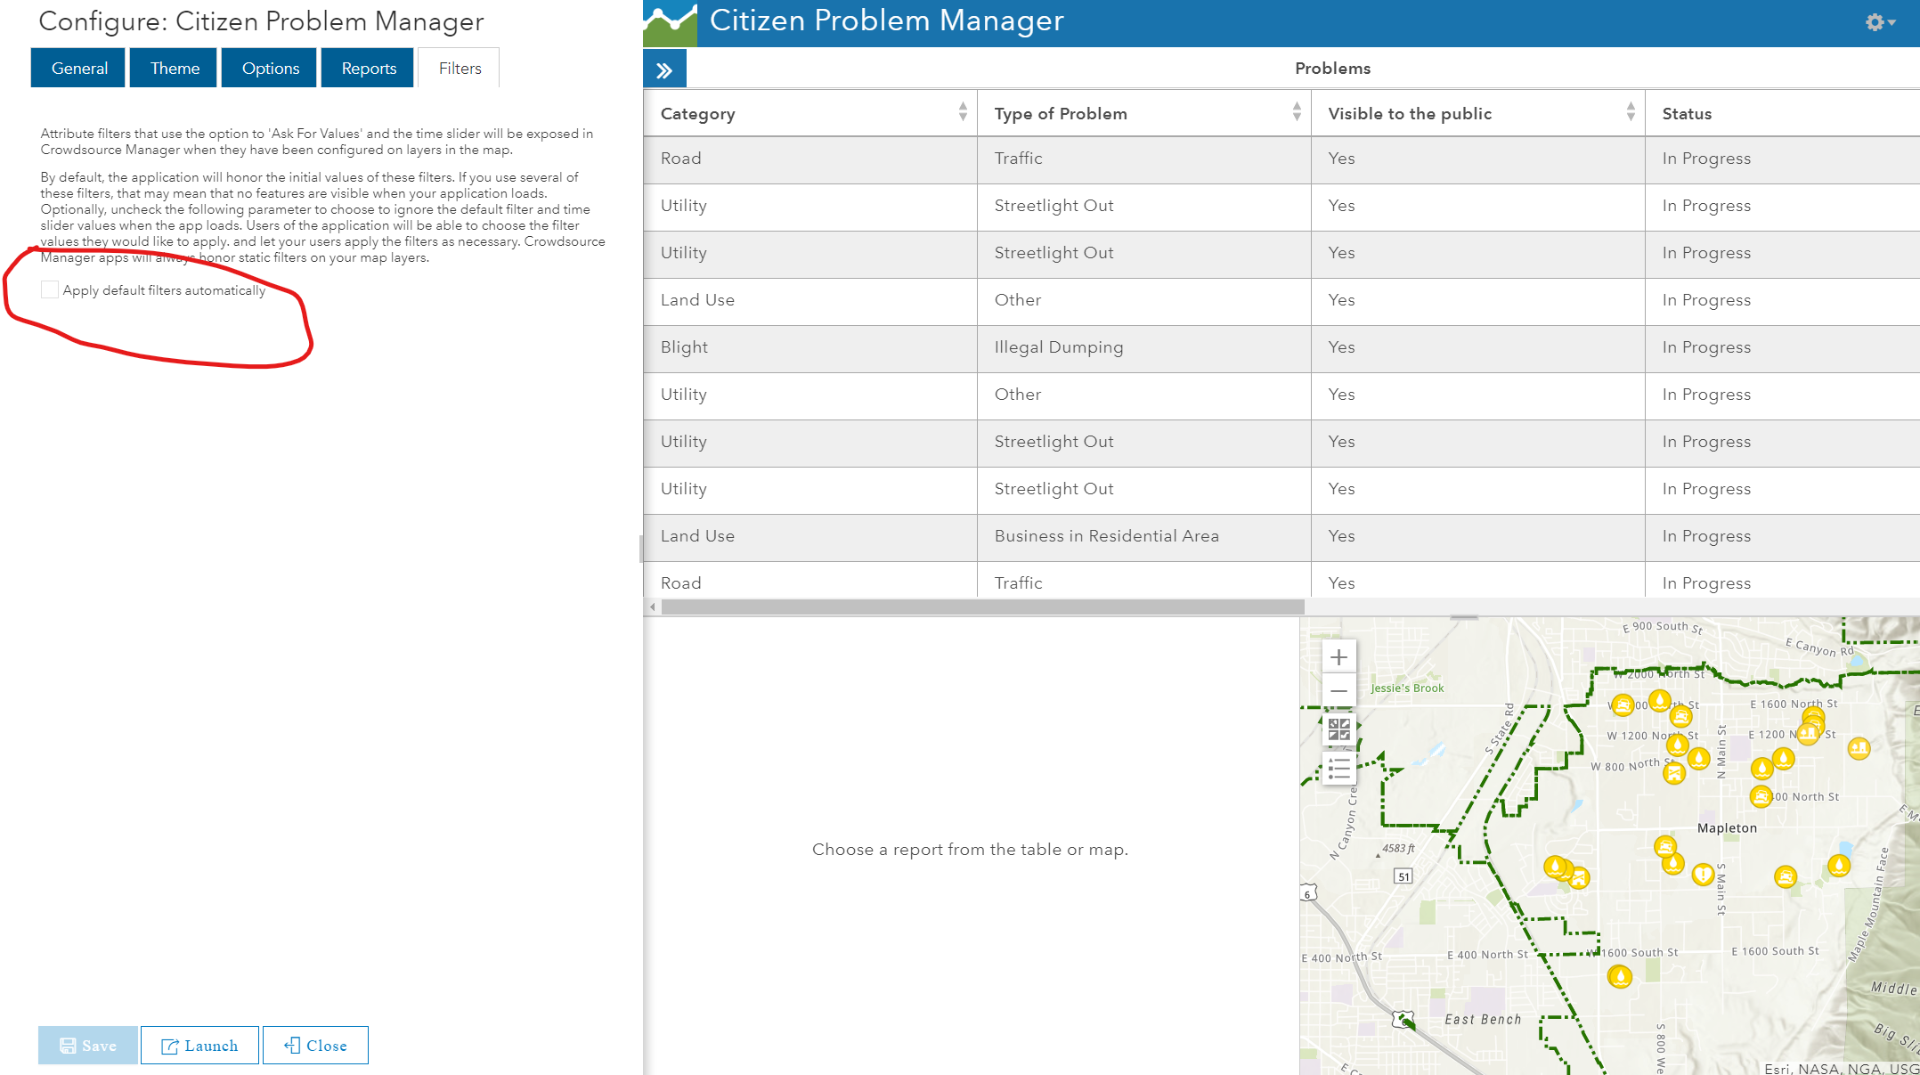Click the Jessie's Brook map label
Viewport: 1920px width, 1075px height.
pyautogui.click(x=1407, y=688)
